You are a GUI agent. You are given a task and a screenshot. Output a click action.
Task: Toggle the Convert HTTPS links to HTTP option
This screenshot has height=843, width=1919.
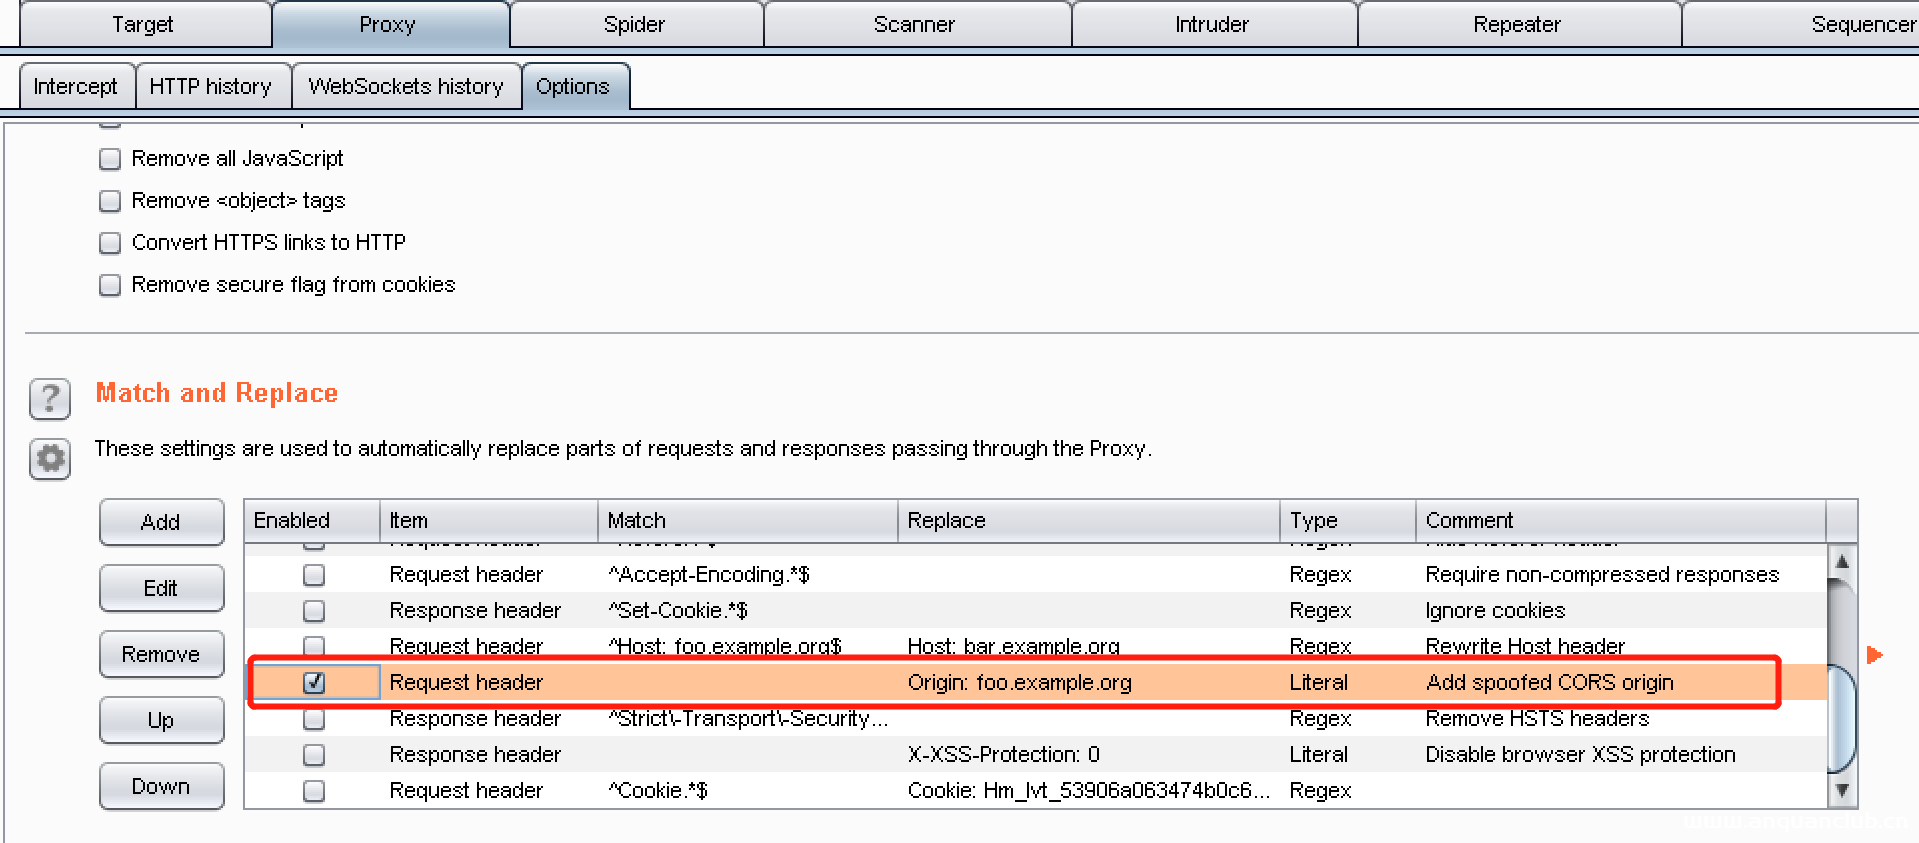(x=110, y=243)
